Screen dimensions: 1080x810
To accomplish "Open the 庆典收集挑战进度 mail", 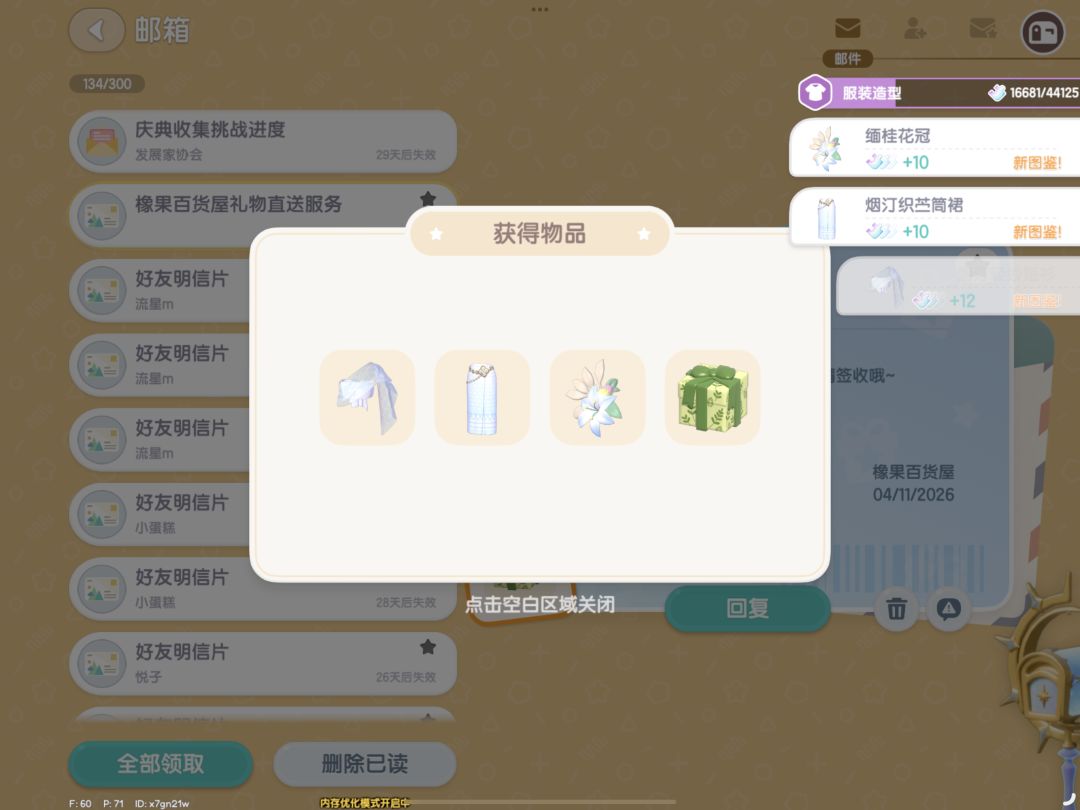I will click(262, 141).
